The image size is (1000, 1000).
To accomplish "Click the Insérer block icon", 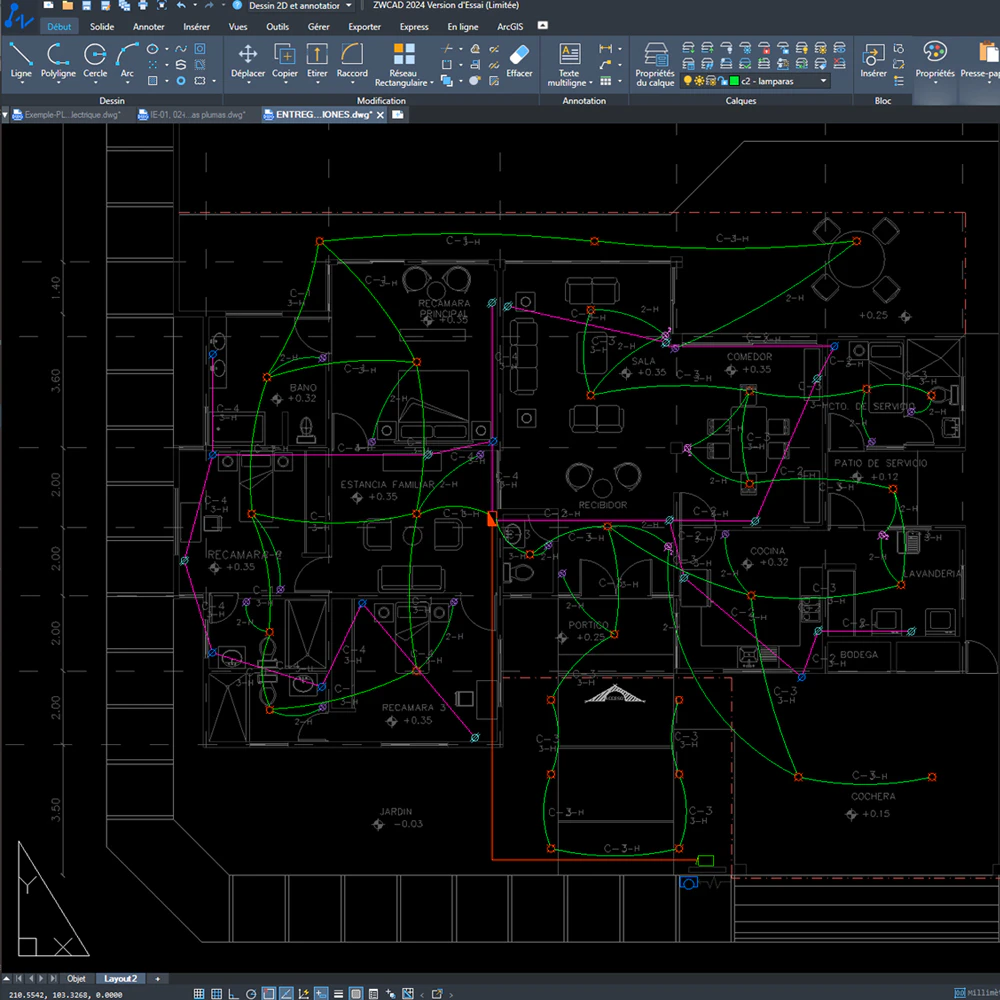I will coord(873,61).
